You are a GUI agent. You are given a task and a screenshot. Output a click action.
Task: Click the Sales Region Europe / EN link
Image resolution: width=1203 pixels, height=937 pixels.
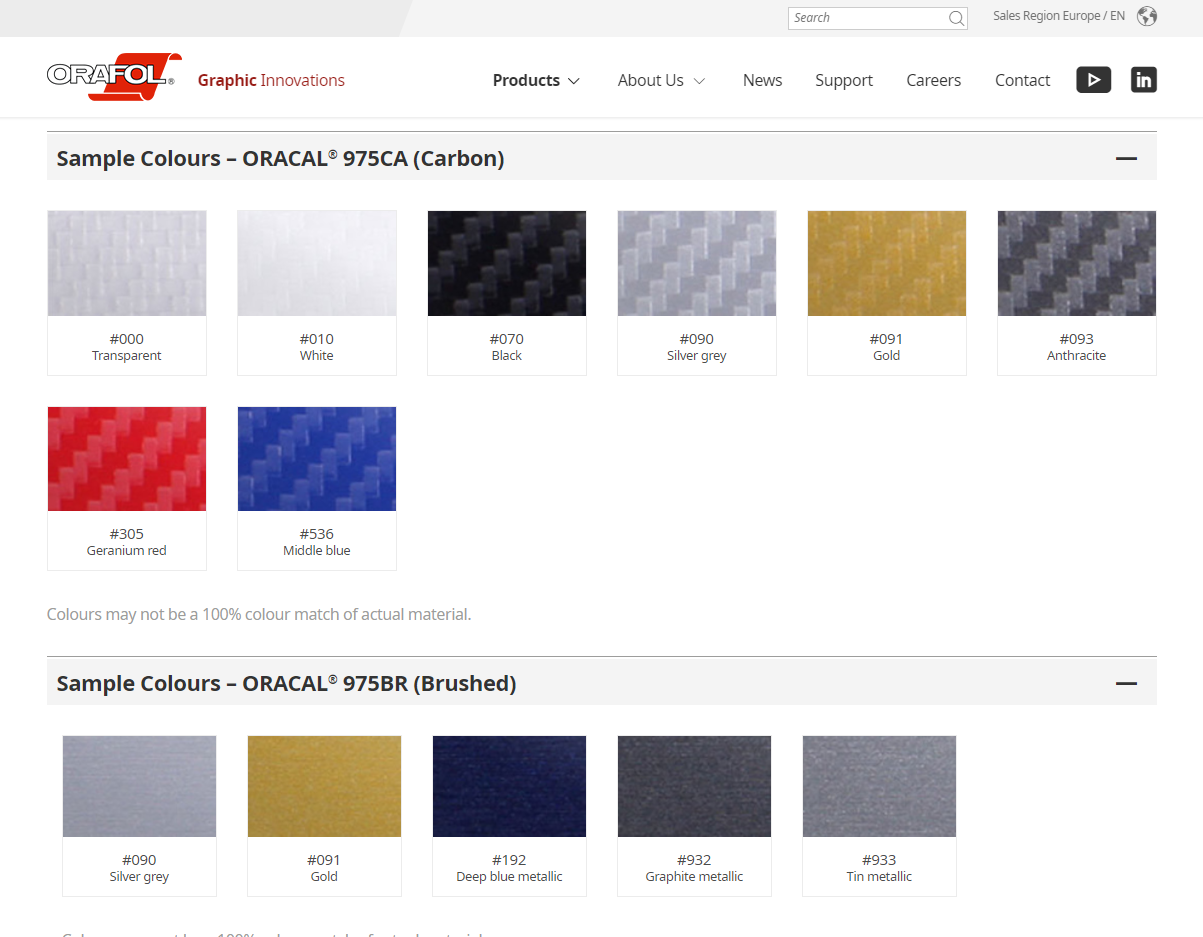pyautogui.click(x=1059, y=16)
